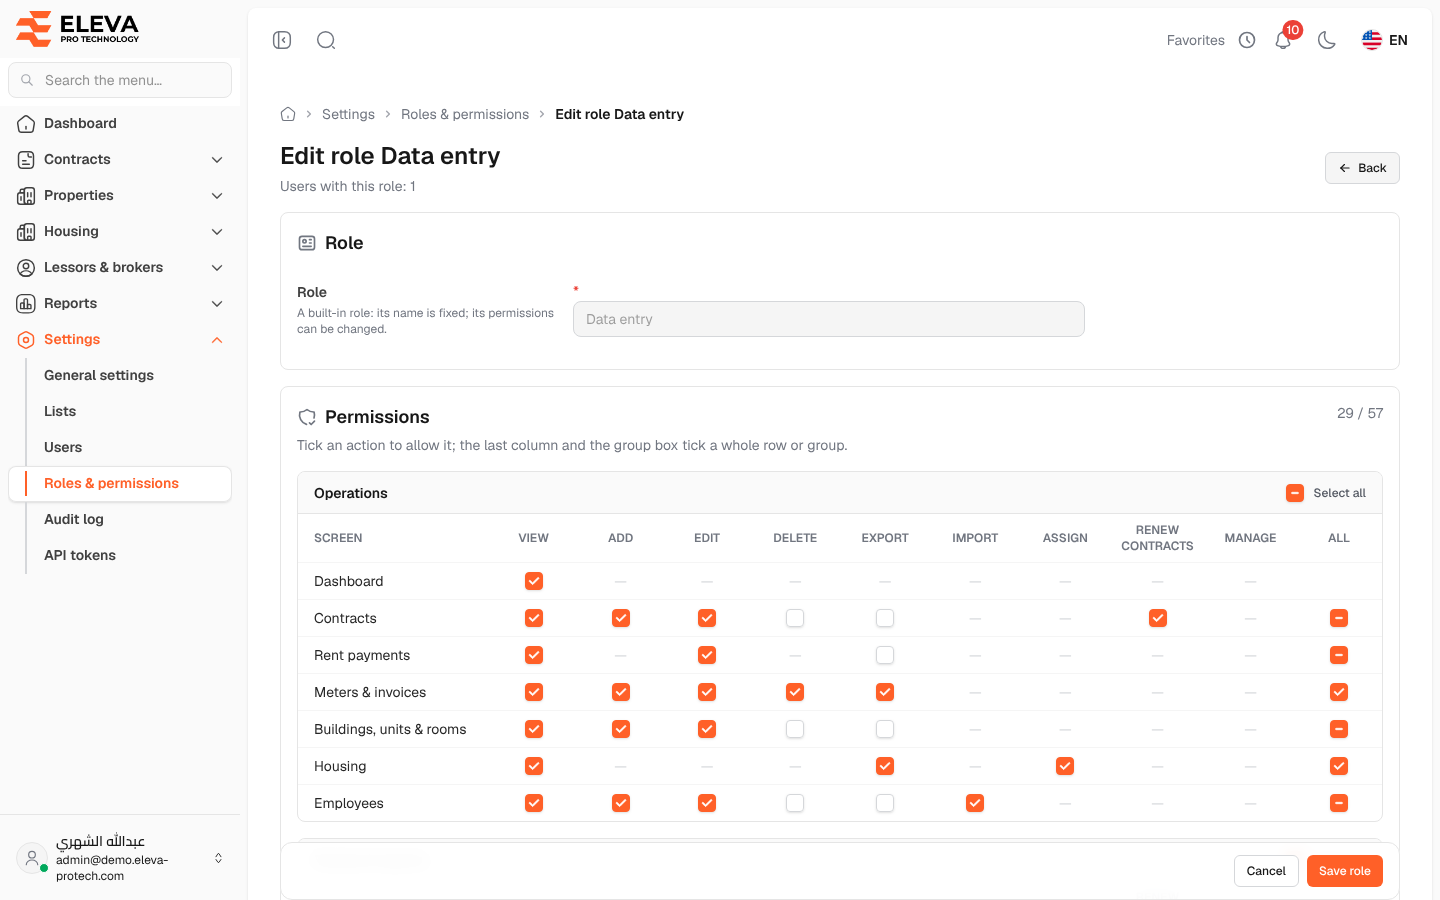Screen dimensions: 1440x900
Task: Click the Properties sidebar icon
Action: click(x=26, y=195)
